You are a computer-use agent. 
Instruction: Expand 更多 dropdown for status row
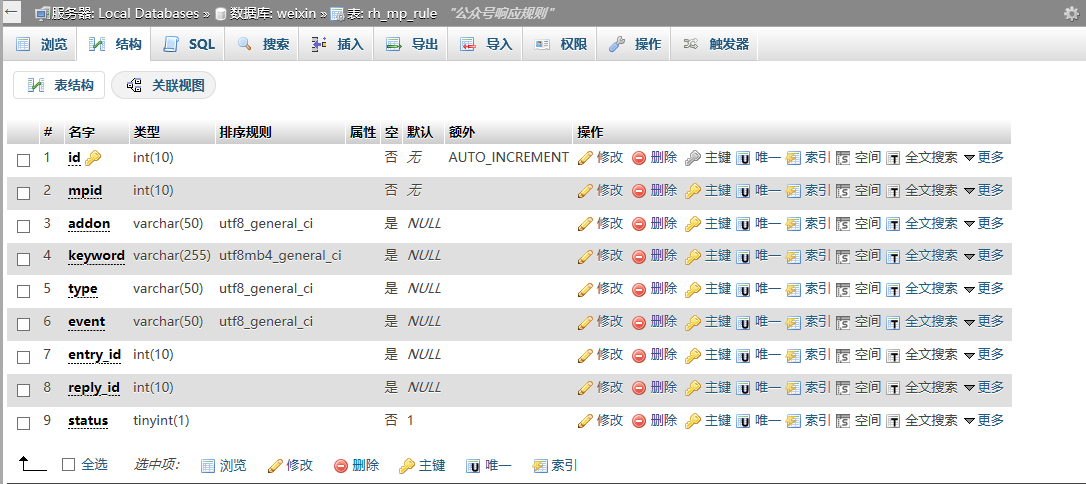(x=984, y=420)
